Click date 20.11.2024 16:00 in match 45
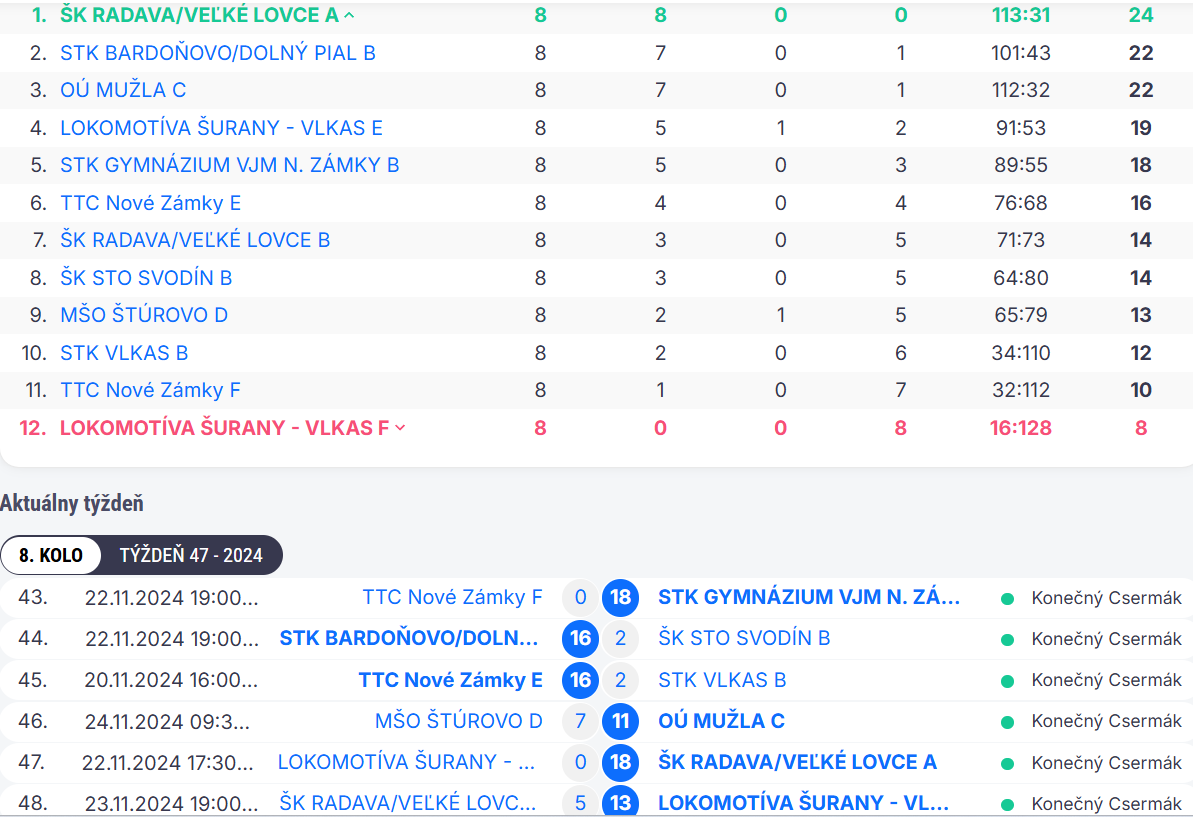The width and height of the screenshot is (1193, 817). (x=171, y=680)
